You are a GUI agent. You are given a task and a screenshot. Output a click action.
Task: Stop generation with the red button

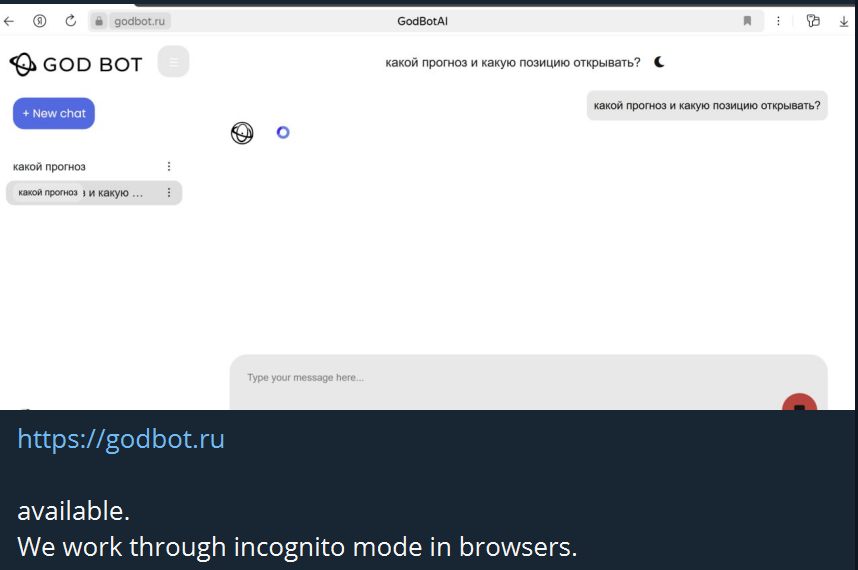(799, 403)
